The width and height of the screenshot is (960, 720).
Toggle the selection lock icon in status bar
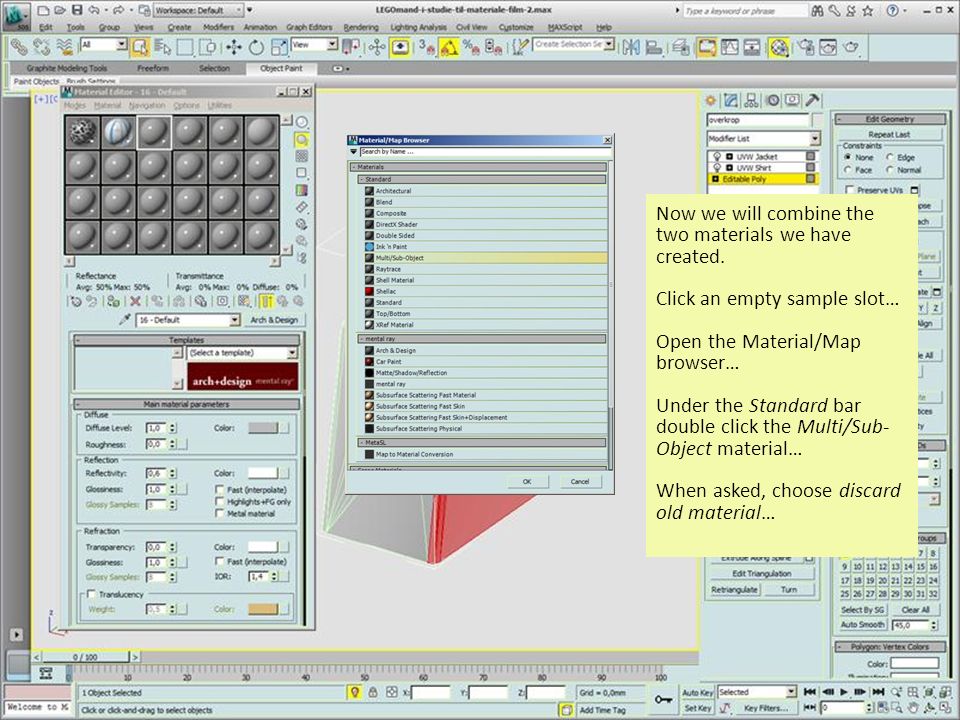(373, 692)
